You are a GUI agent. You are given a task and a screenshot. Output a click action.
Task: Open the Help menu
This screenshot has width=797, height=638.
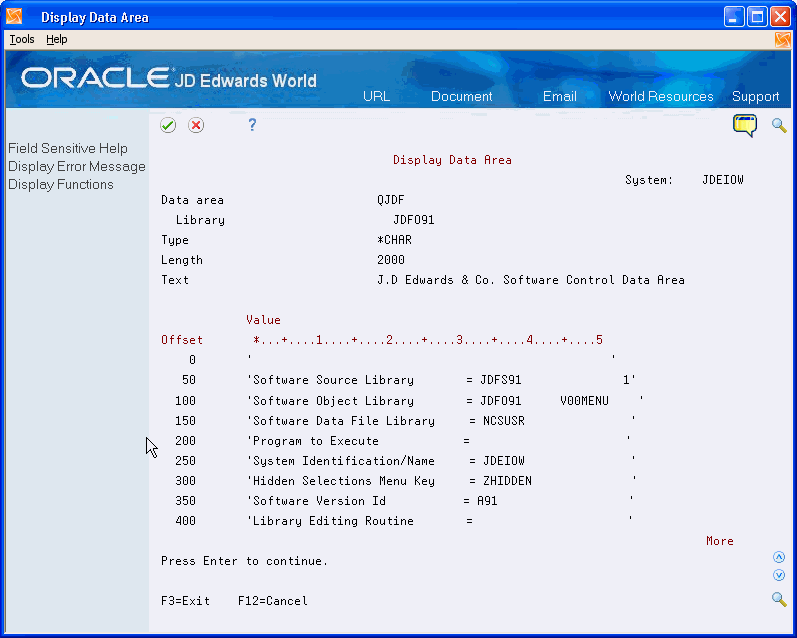[x=56, y=39]
